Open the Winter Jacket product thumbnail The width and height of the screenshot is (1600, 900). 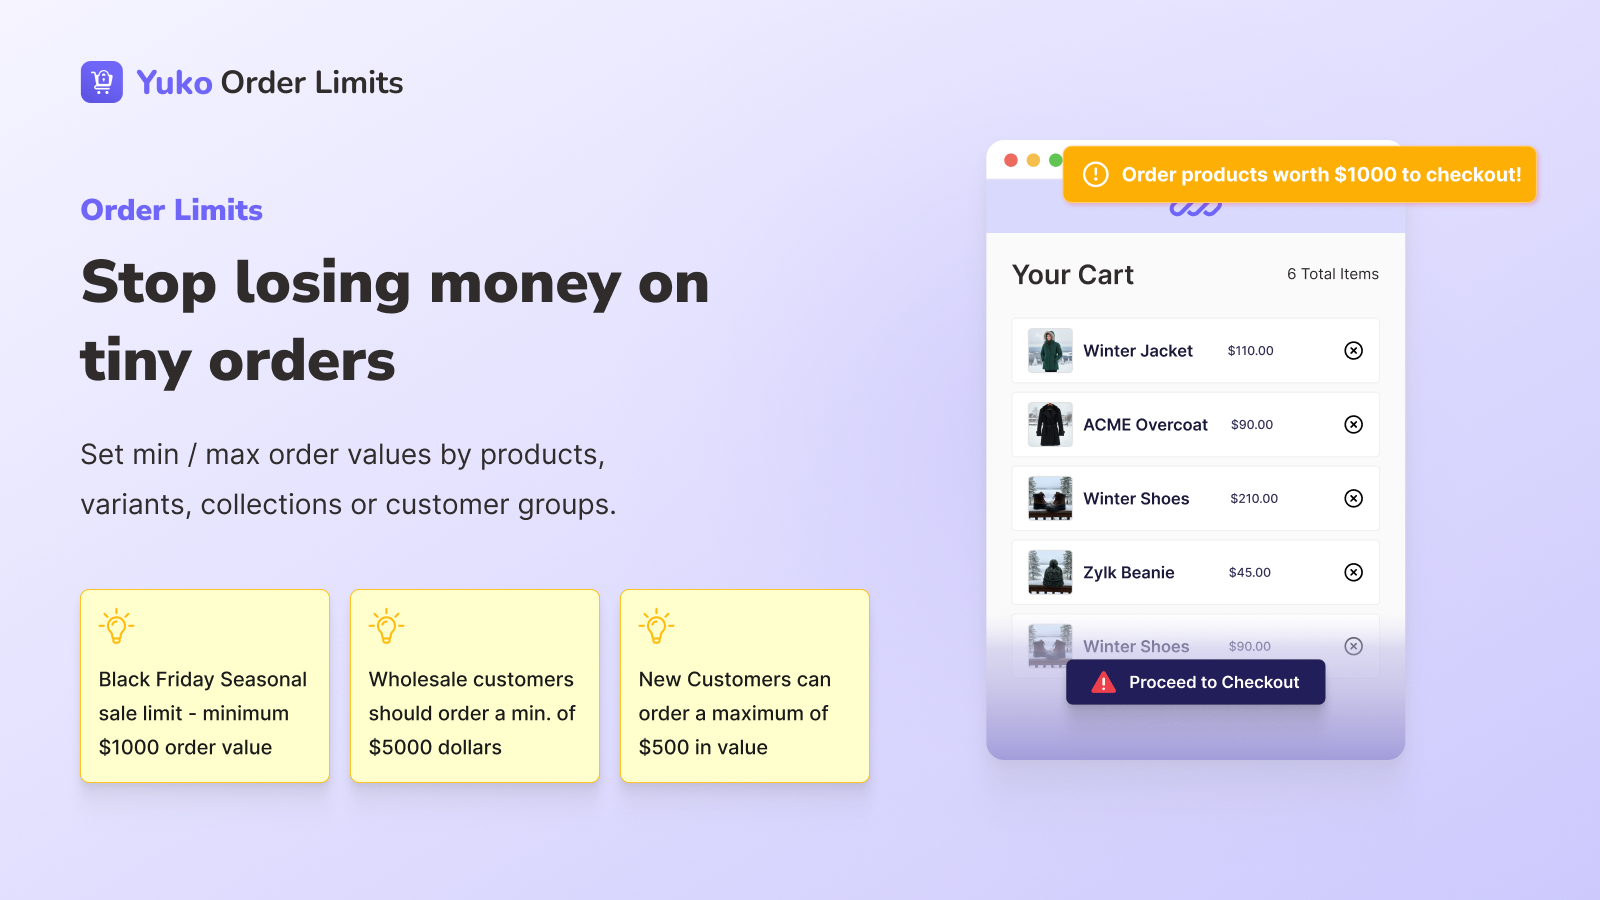pos(1050,350)
